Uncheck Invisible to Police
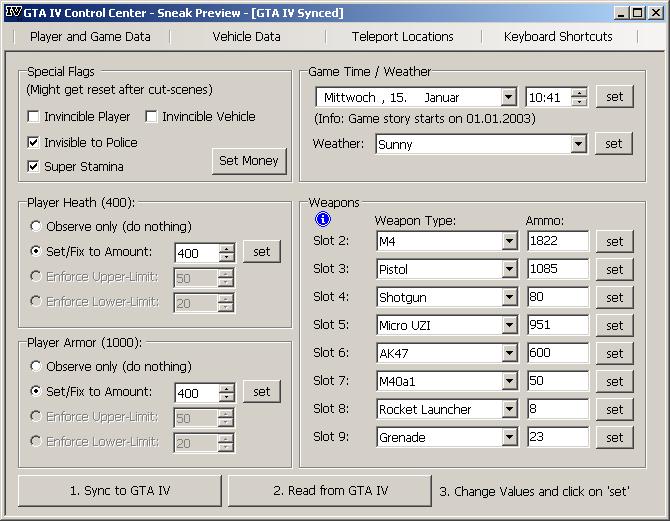The width and height of the screenshot is (670, 521). pyautogui.click(x=33, y=142)
